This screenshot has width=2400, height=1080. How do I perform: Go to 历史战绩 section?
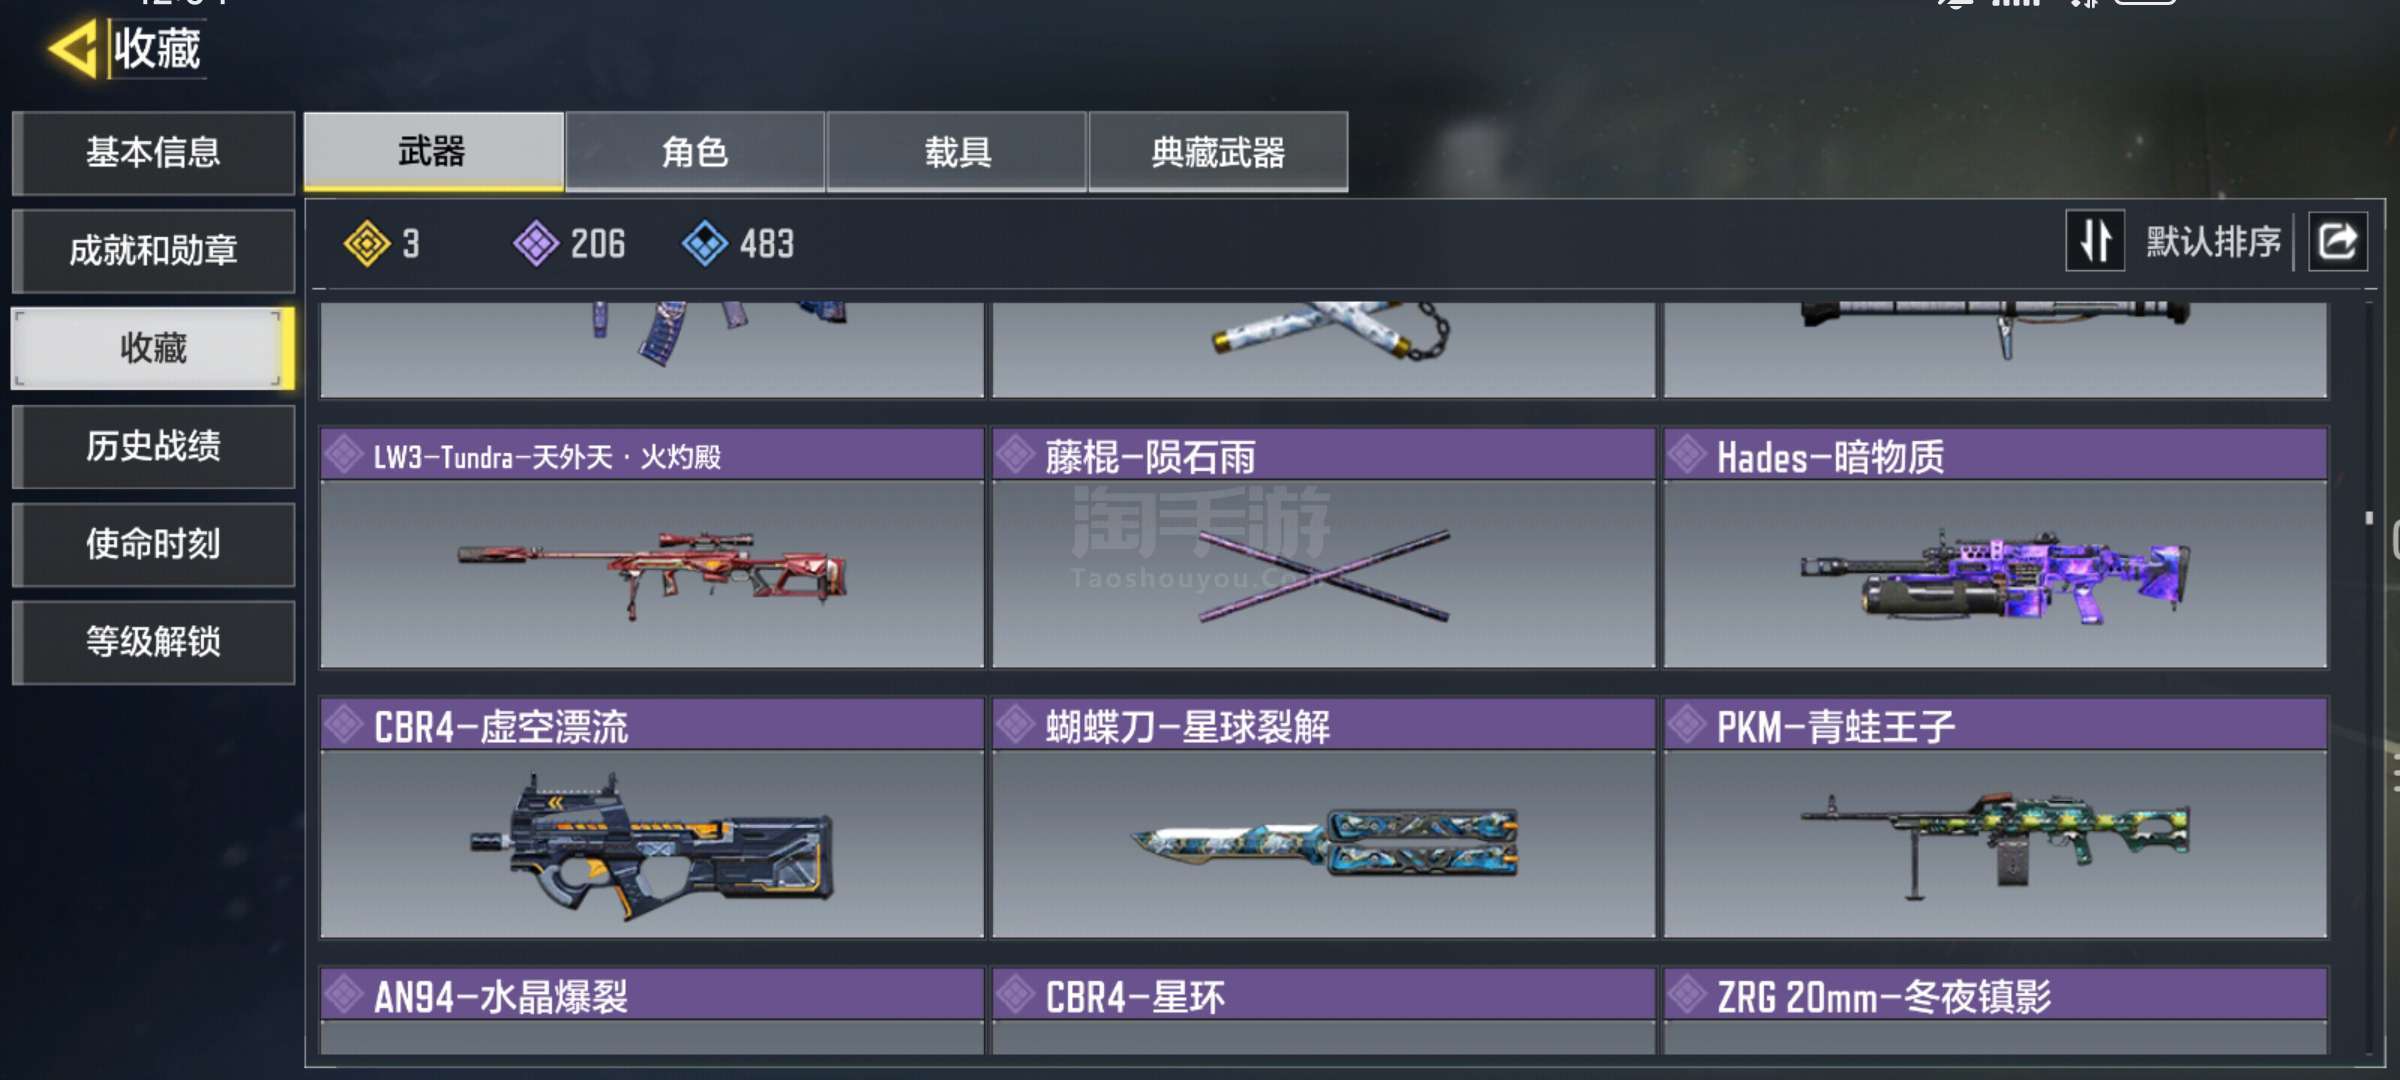153,447
